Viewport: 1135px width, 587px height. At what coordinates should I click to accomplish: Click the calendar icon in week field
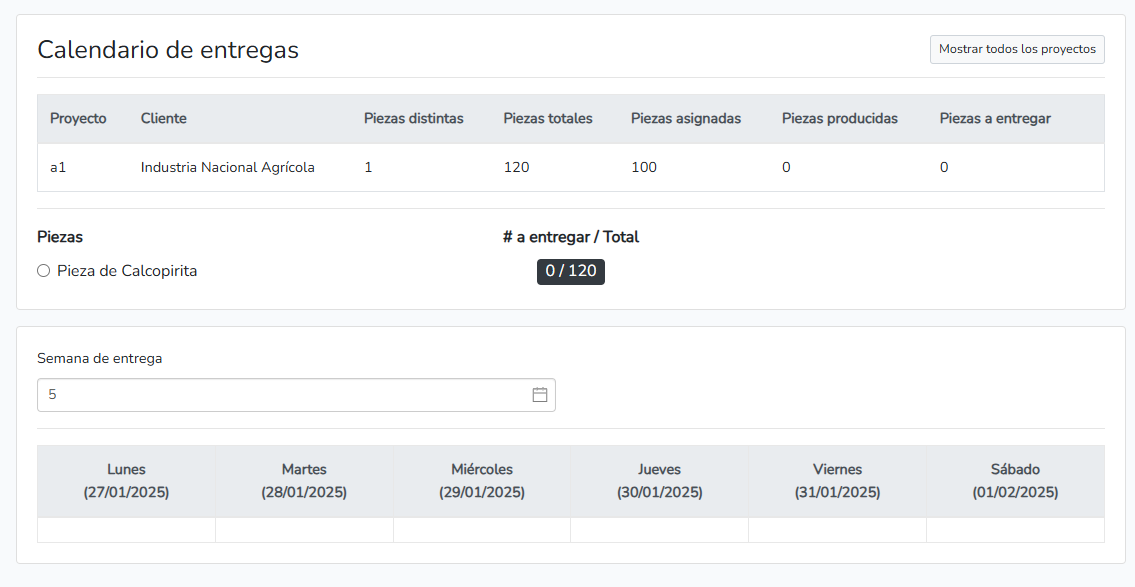coord(540,395)
